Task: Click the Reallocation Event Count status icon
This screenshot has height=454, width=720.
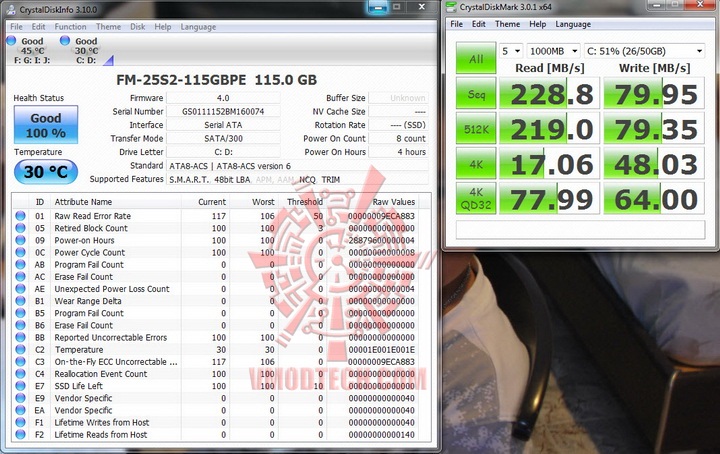Action: click(20, 374)
